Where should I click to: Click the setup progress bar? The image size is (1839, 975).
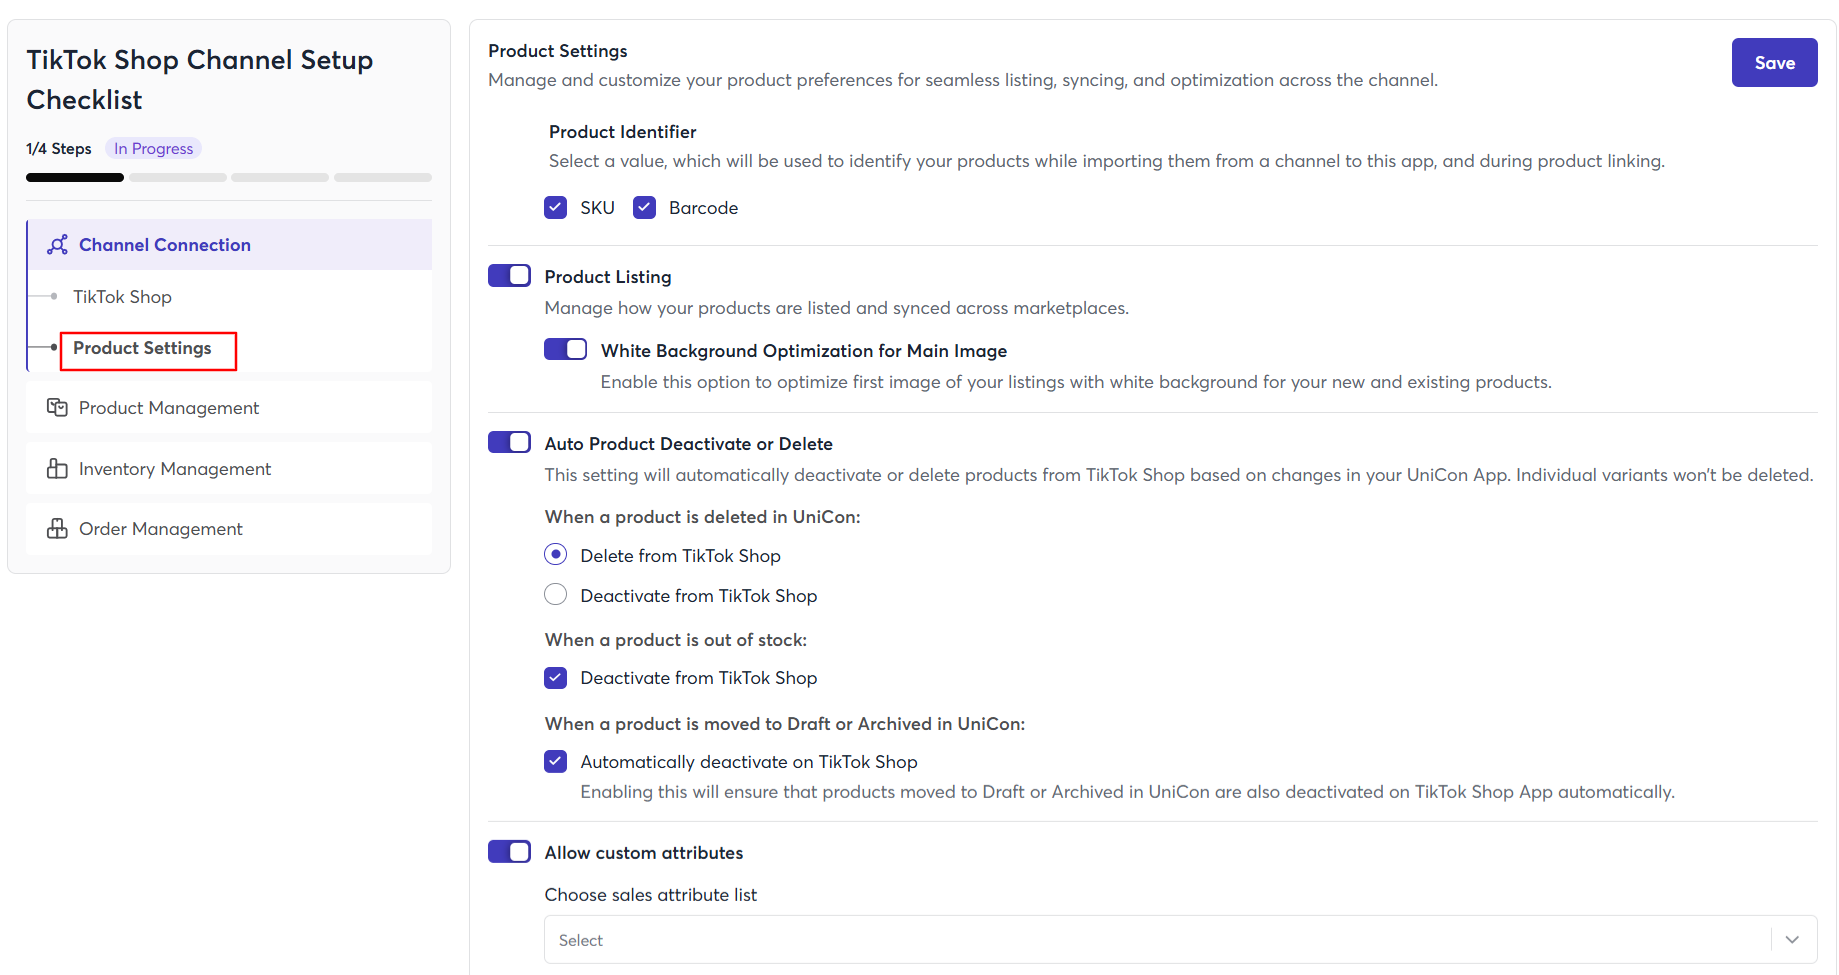[229, 178]
